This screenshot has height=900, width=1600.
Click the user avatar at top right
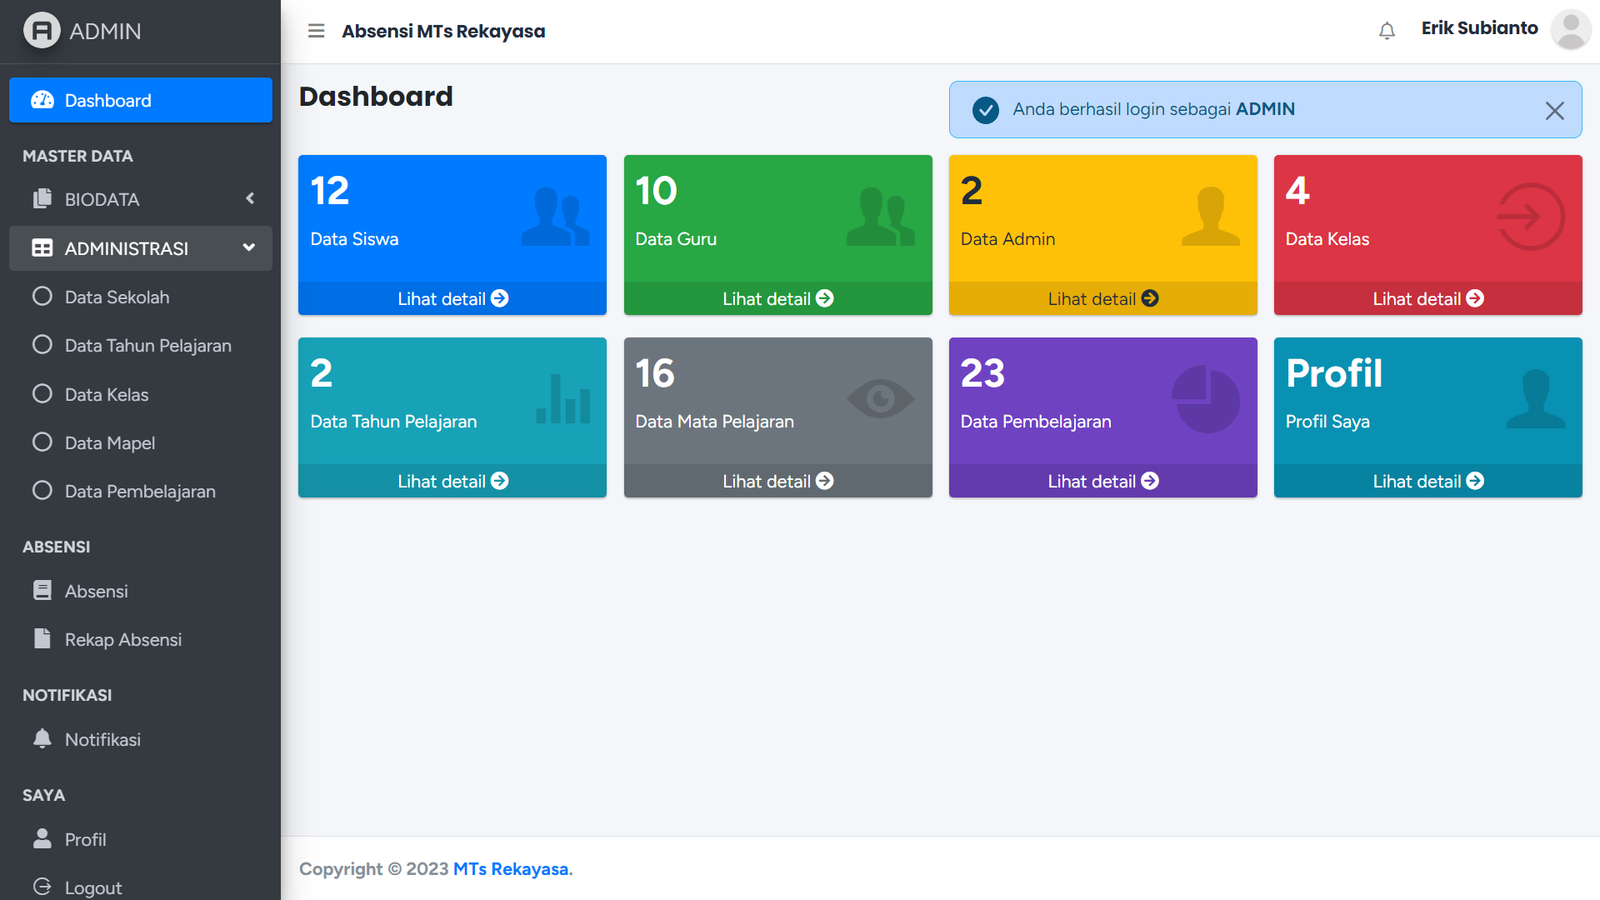pos(1570,30)
